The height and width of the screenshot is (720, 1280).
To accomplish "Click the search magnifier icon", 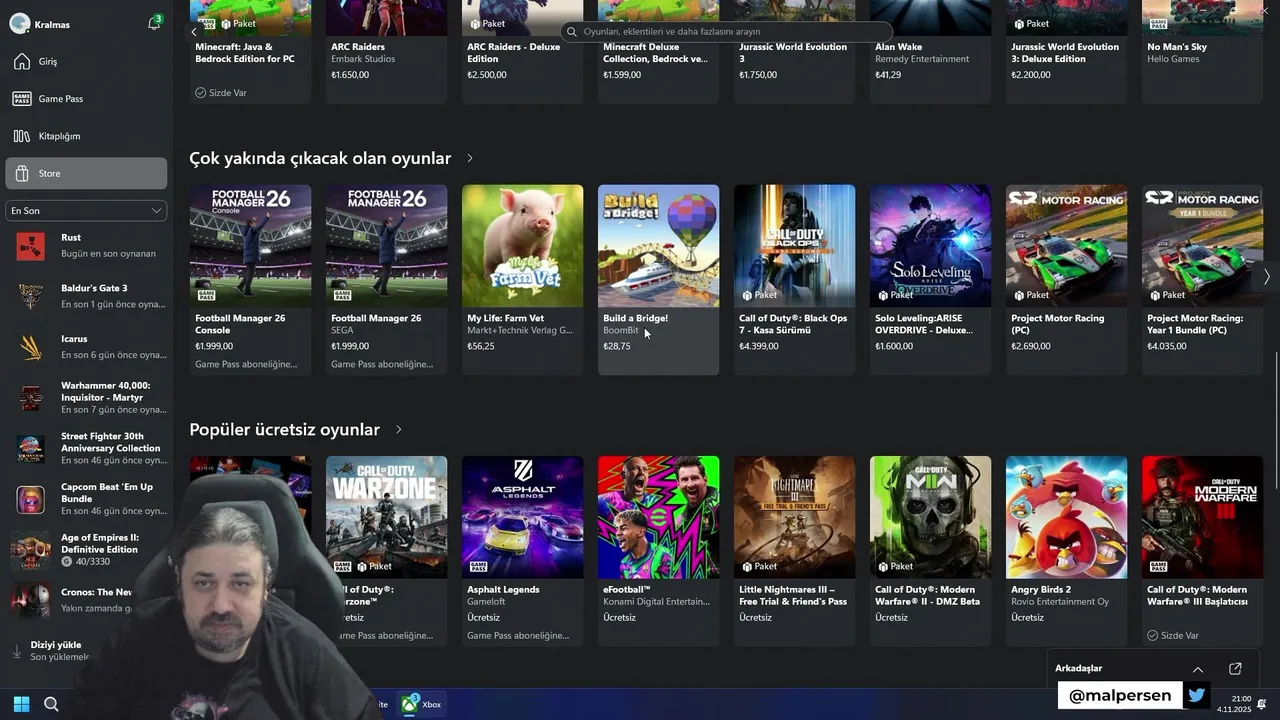I will 572,32.
